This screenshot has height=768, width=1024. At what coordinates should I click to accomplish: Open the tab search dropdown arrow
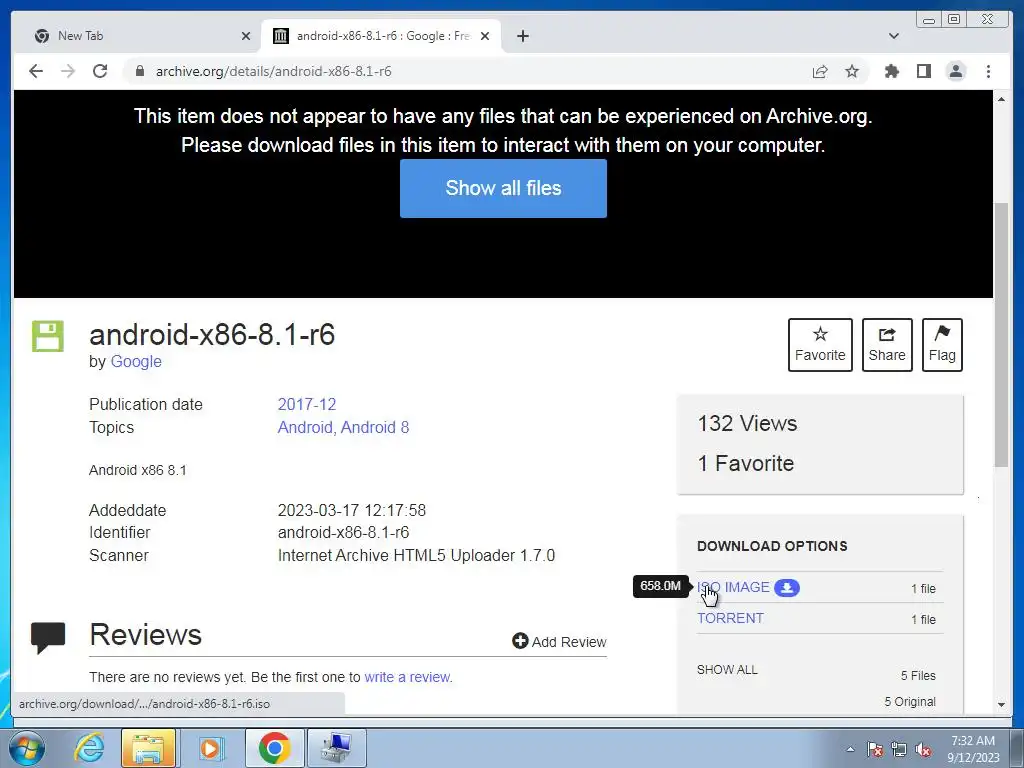(894, 36)
